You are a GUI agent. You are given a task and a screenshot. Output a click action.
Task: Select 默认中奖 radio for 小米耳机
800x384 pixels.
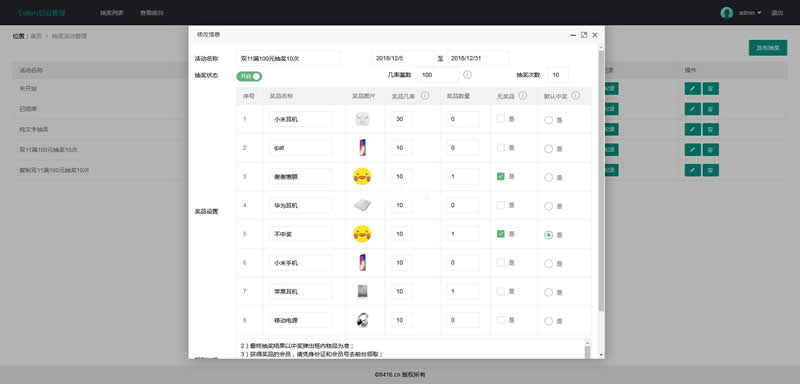click(548, 120)
